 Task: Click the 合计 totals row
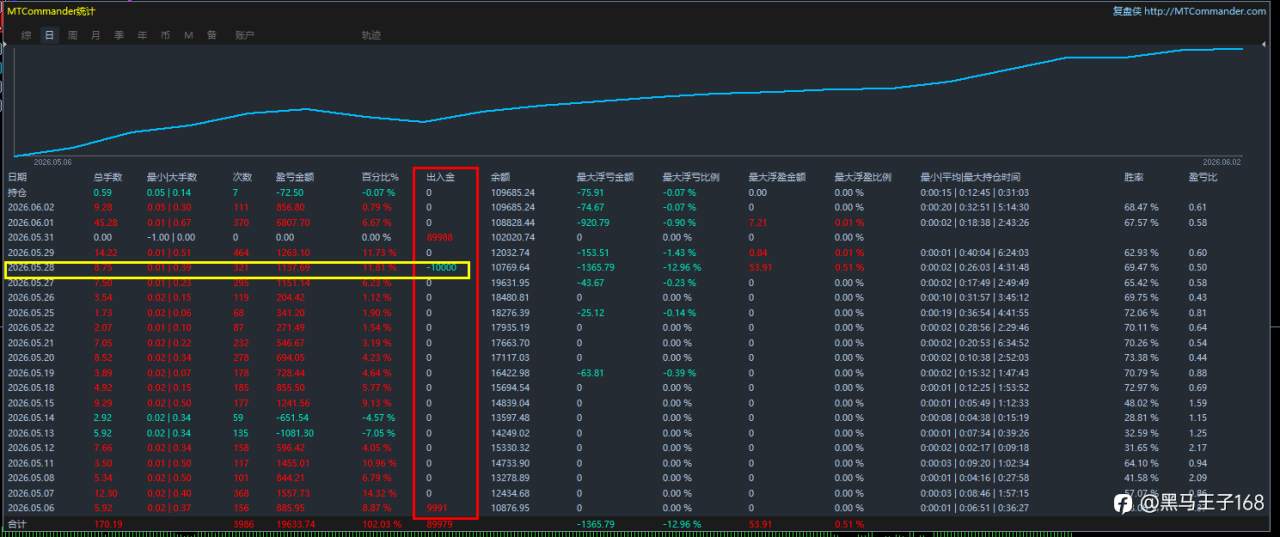coord(640,523)
